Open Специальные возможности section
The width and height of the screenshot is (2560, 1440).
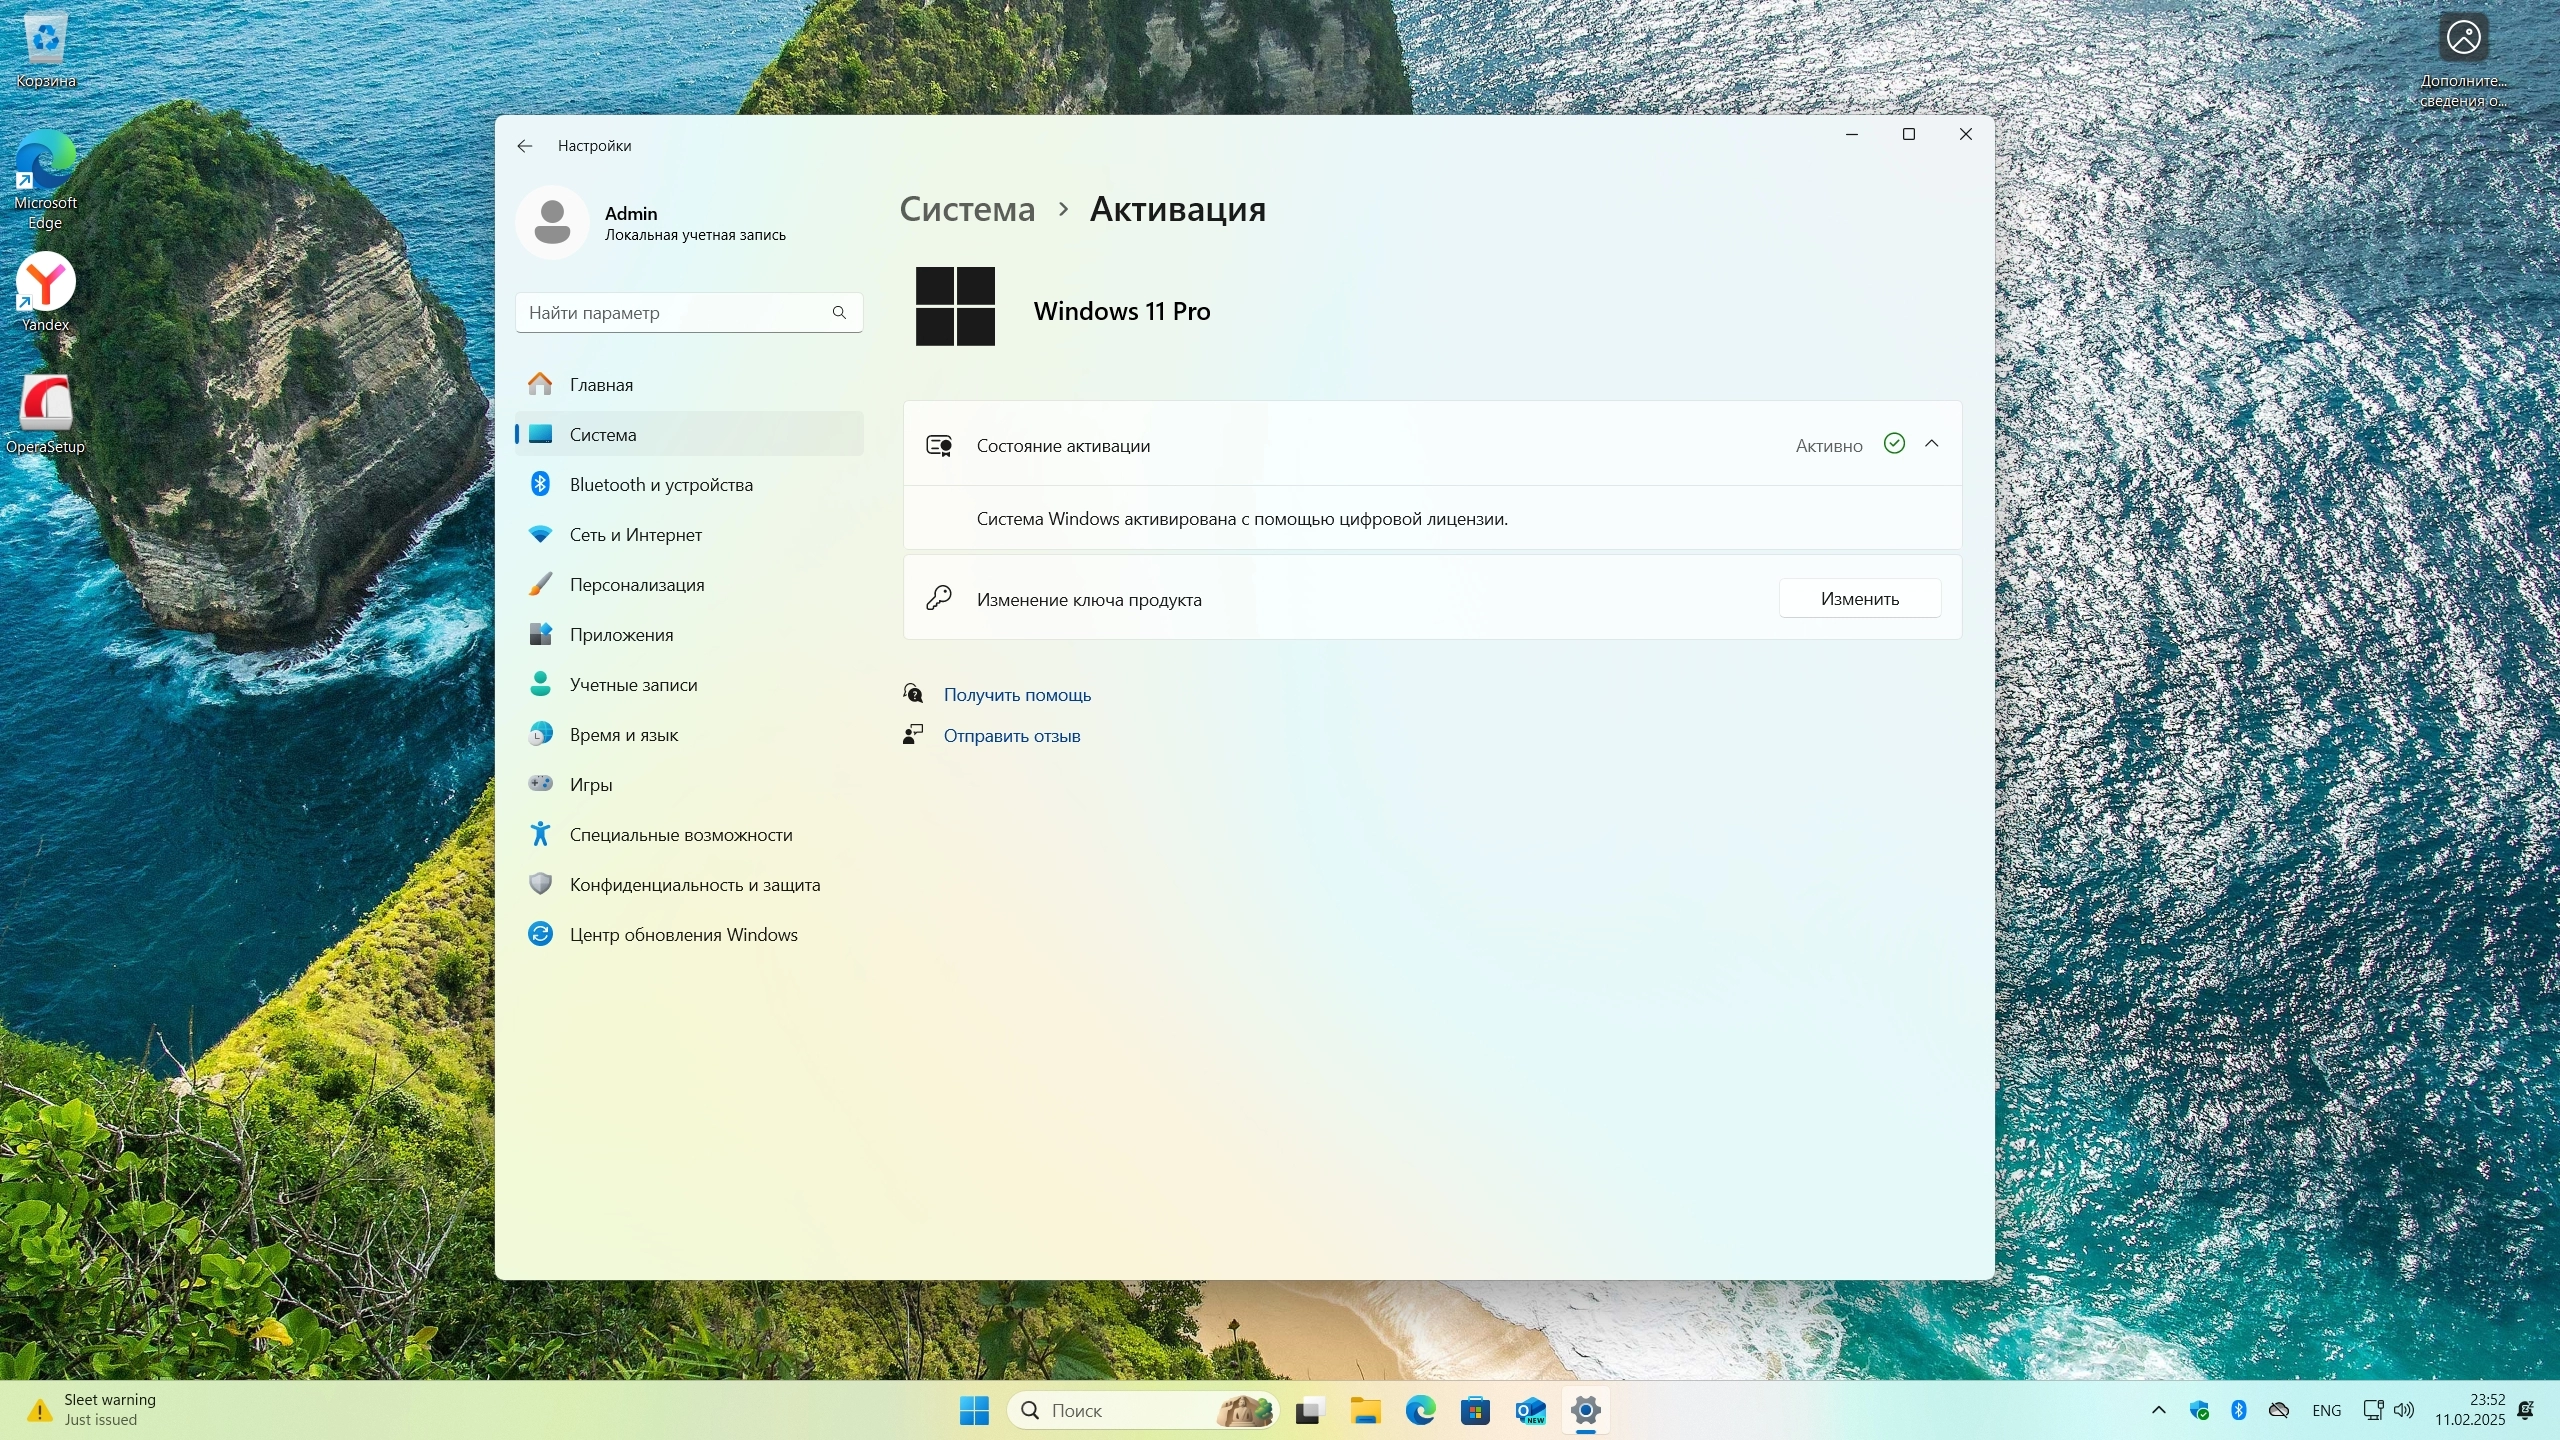(x=680, y=835)
